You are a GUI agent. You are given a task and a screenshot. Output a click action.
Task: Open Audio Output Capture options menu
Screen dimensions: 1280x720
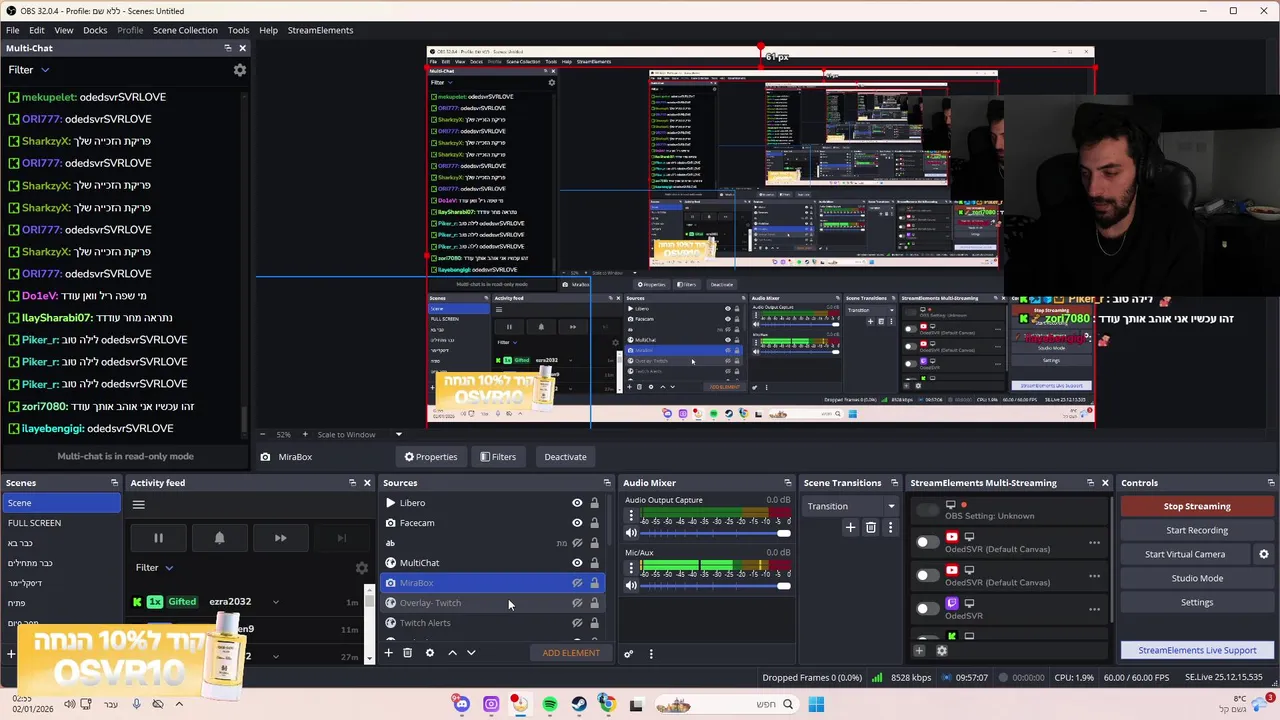631,517
